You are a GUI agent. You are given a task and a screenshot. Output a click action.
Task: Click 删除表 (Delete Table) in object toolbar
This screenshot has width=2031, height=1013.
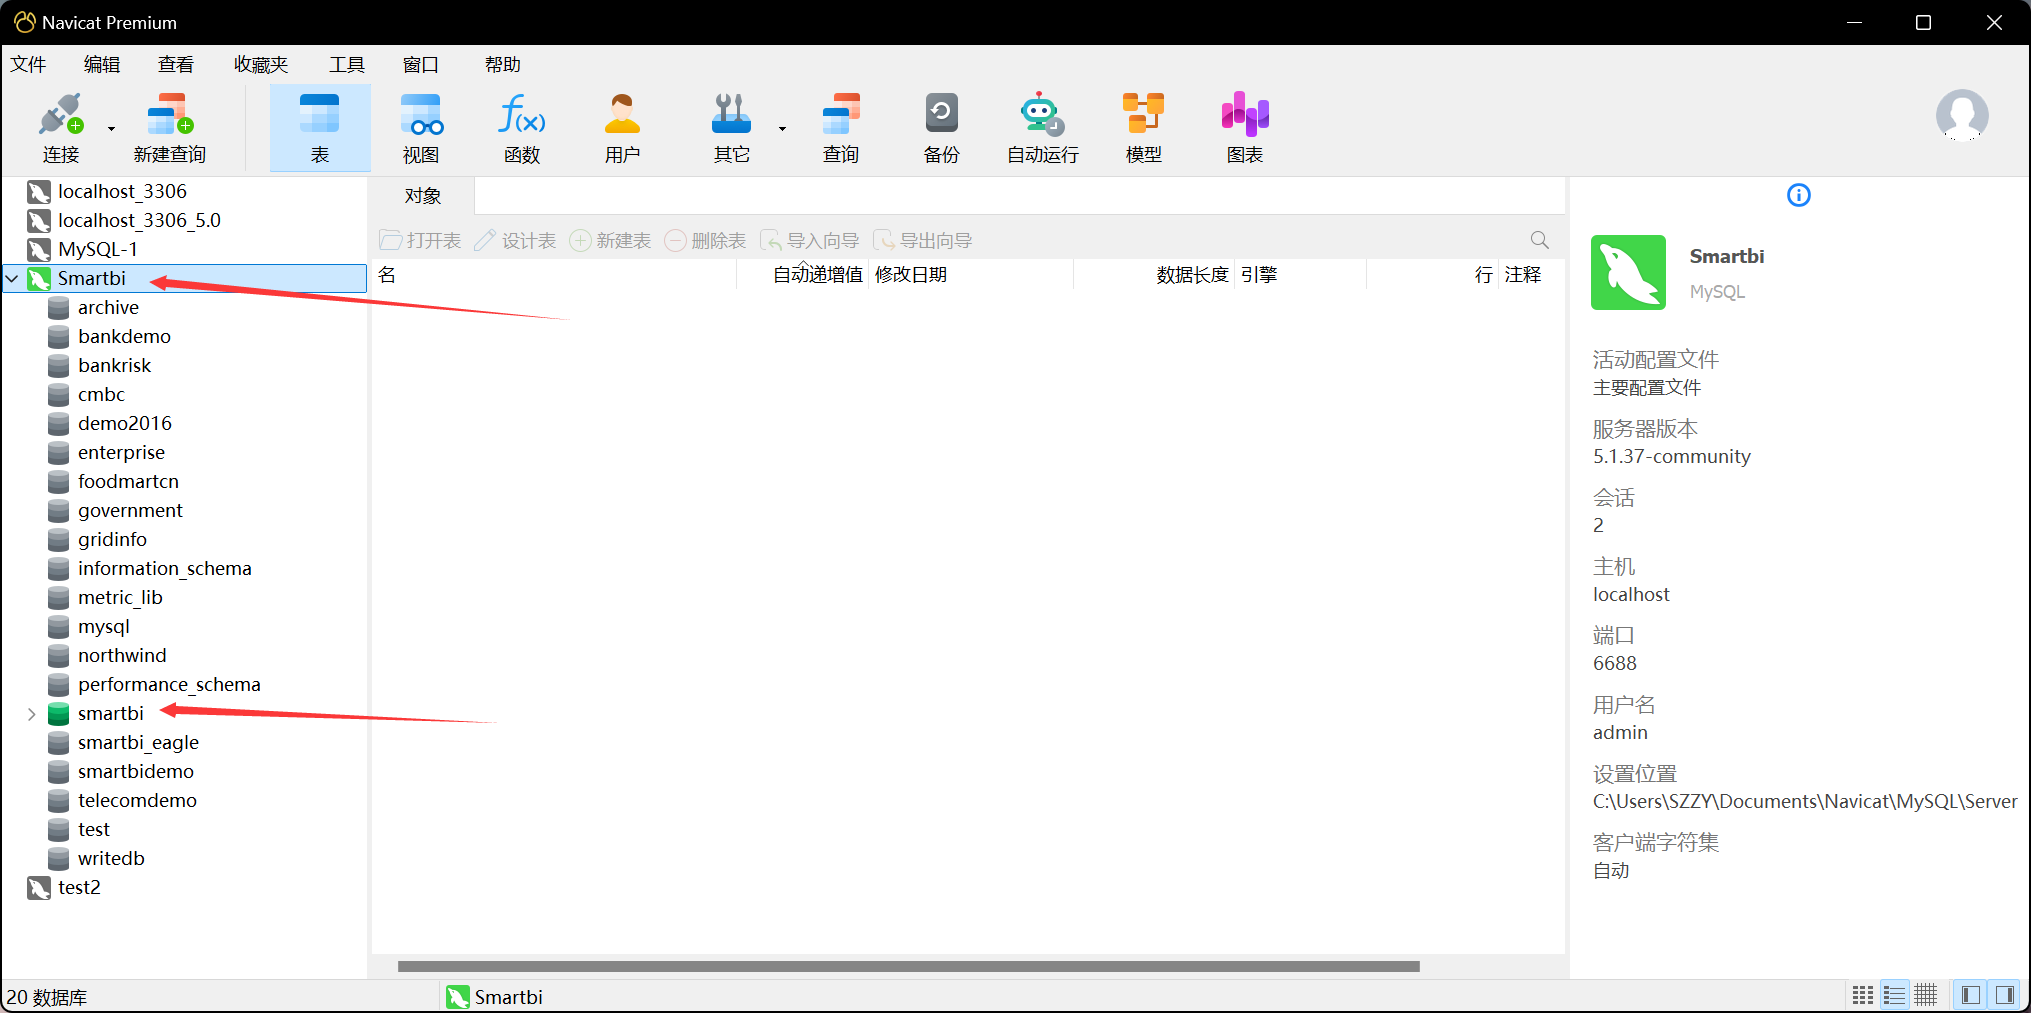coord(705,241)
